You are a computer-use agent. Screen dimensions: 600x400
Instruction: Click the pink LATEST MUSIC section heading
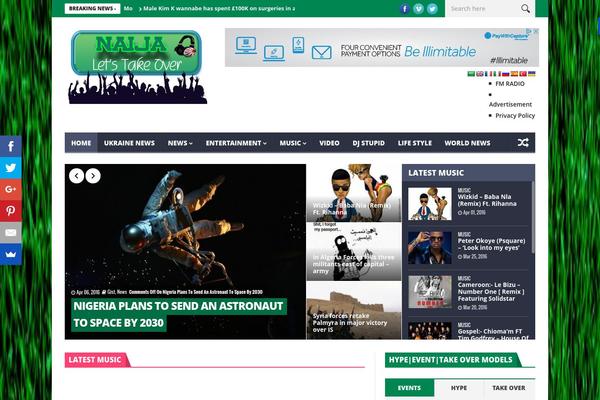tap(95, 360)
